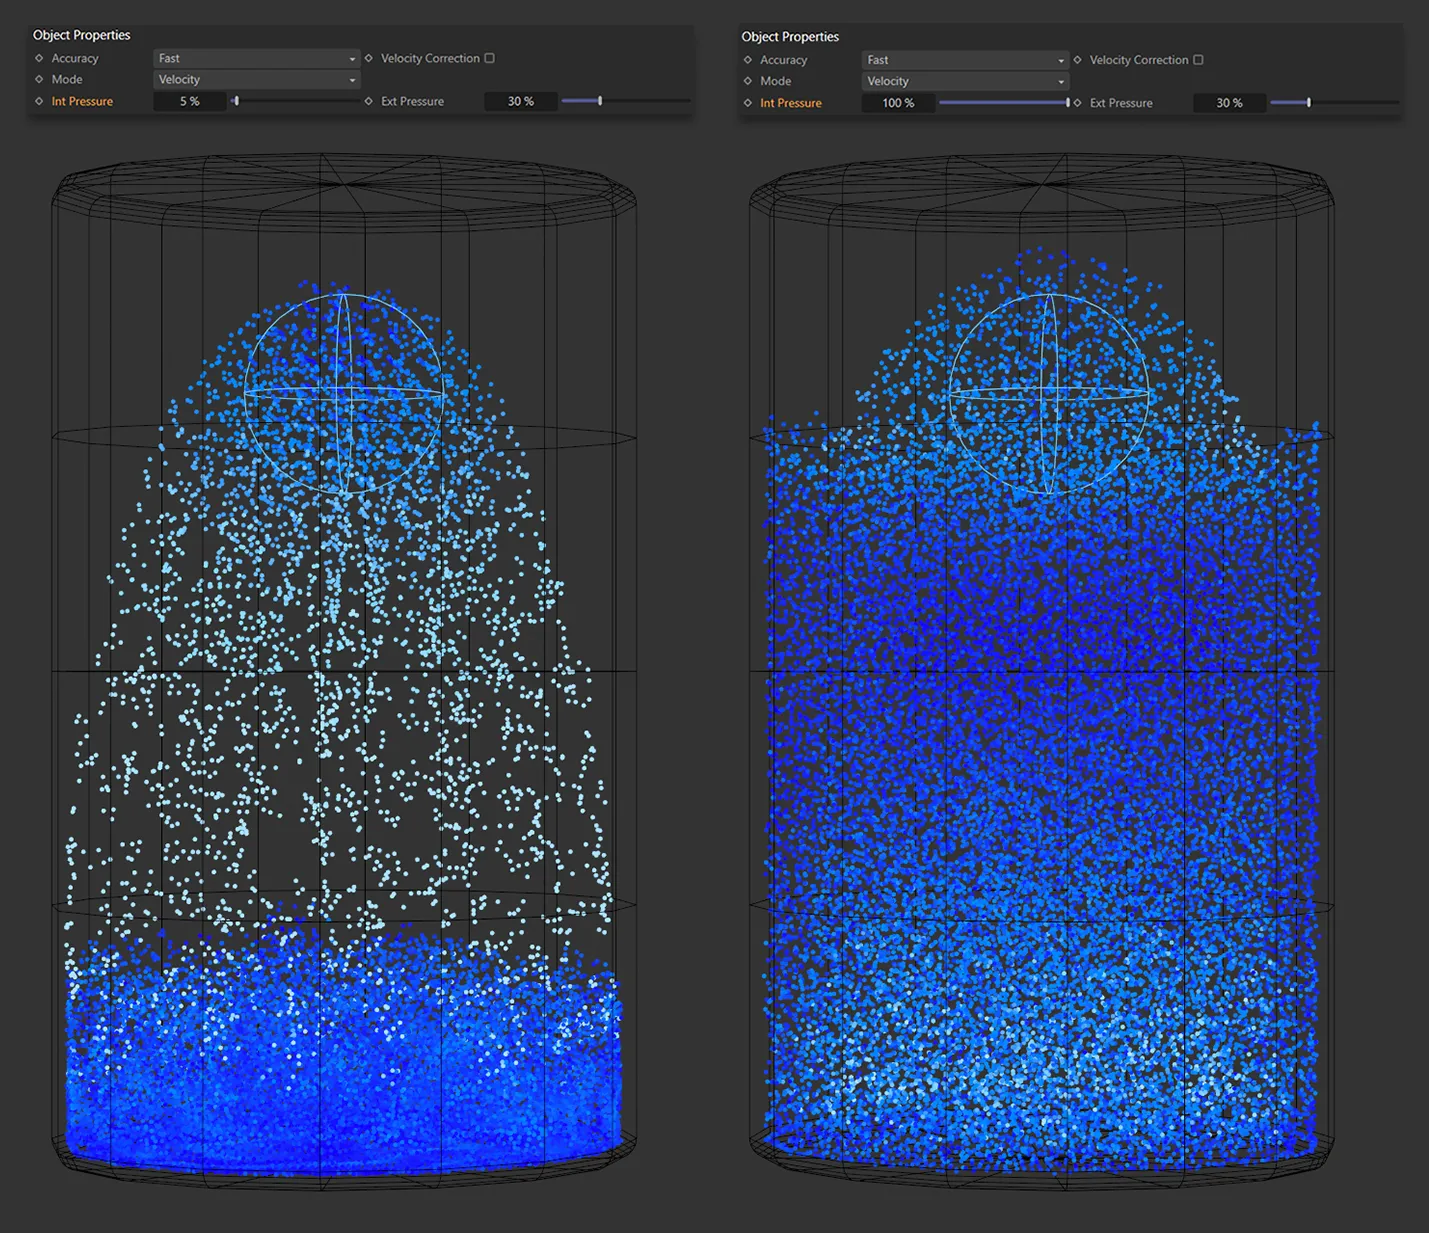Click the Object Properties header on the left
This screenshot has height=1233, width=1429.
[82, 34]
